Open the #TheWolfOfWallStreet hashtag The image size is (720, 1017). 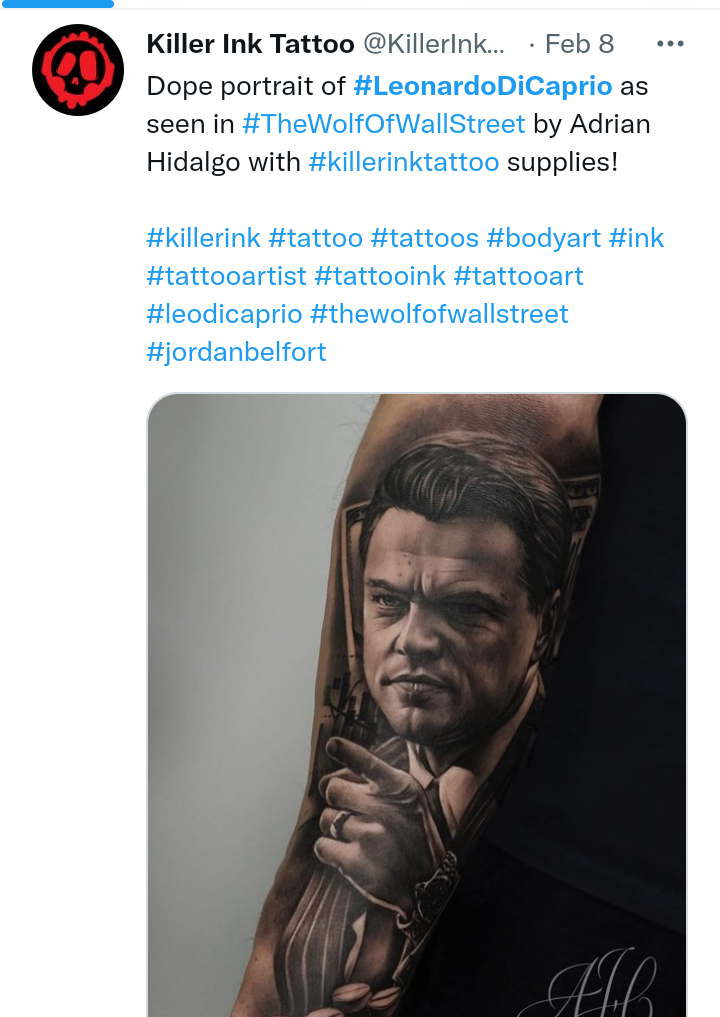coord(383,124)
